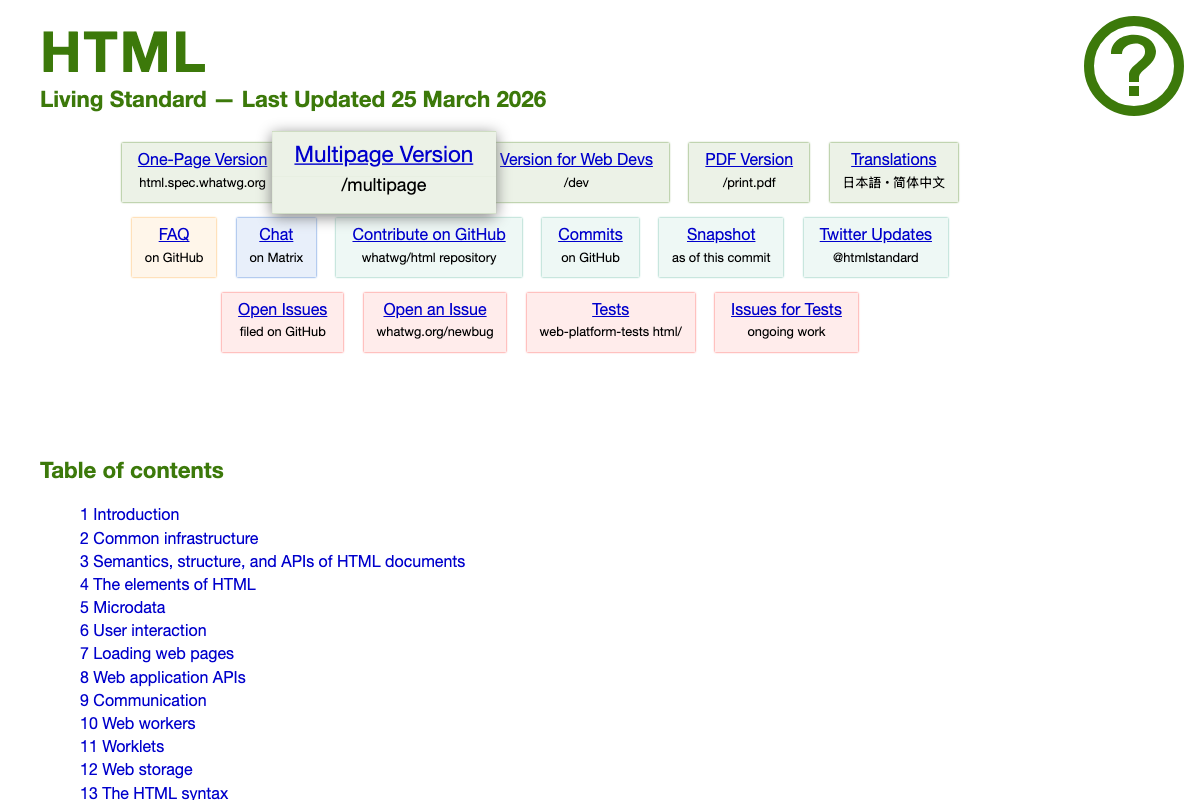Open the Version for Web Devs link
This screenshot has width=1200, height=800.
(576, 159)
